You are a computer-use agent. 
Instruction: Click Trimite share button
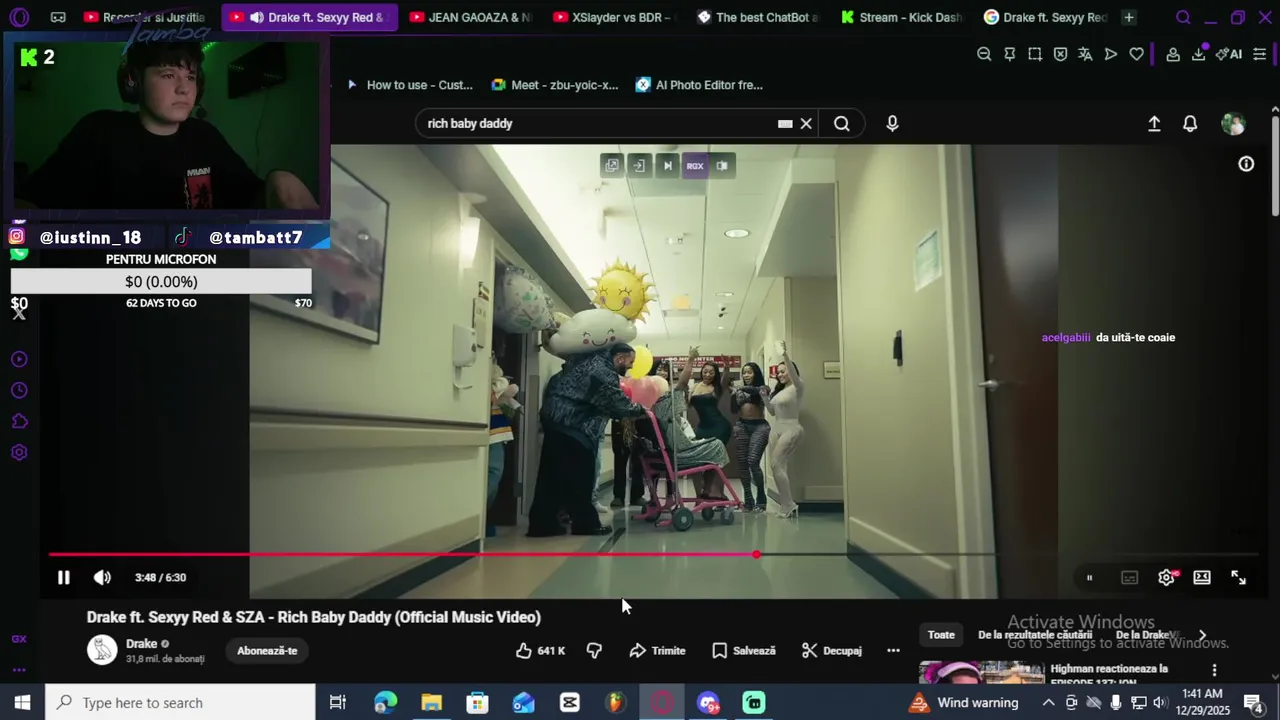[x=657, y=650]
